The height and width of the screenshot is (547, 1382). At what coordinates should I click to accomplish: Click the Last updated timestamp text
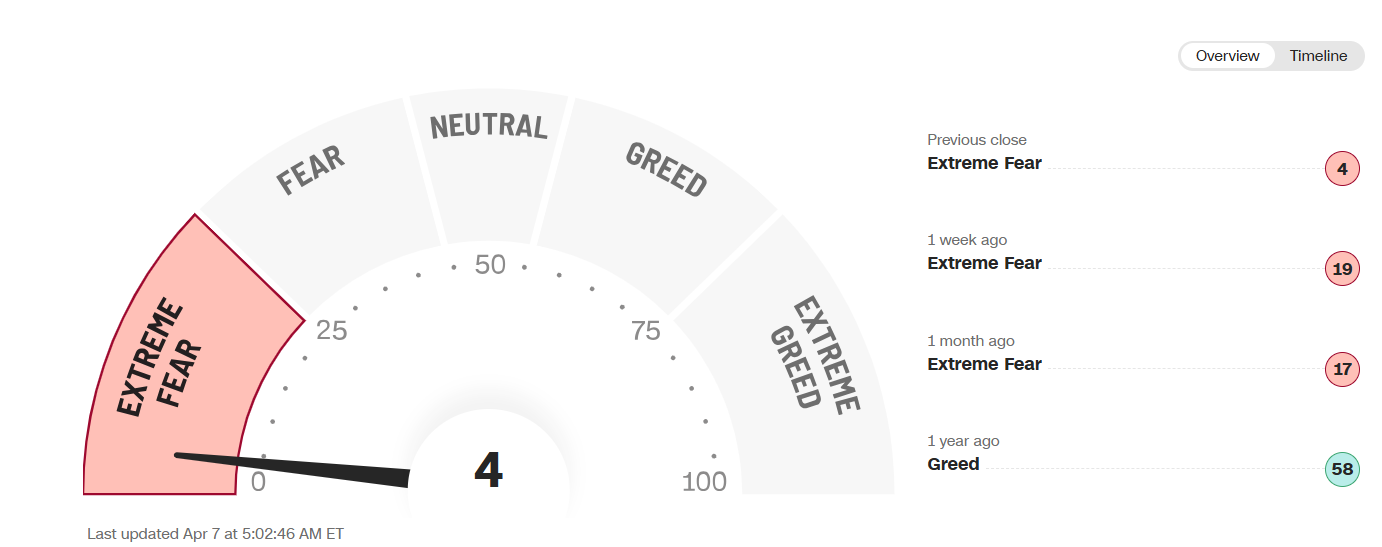(x=215, y=534)
